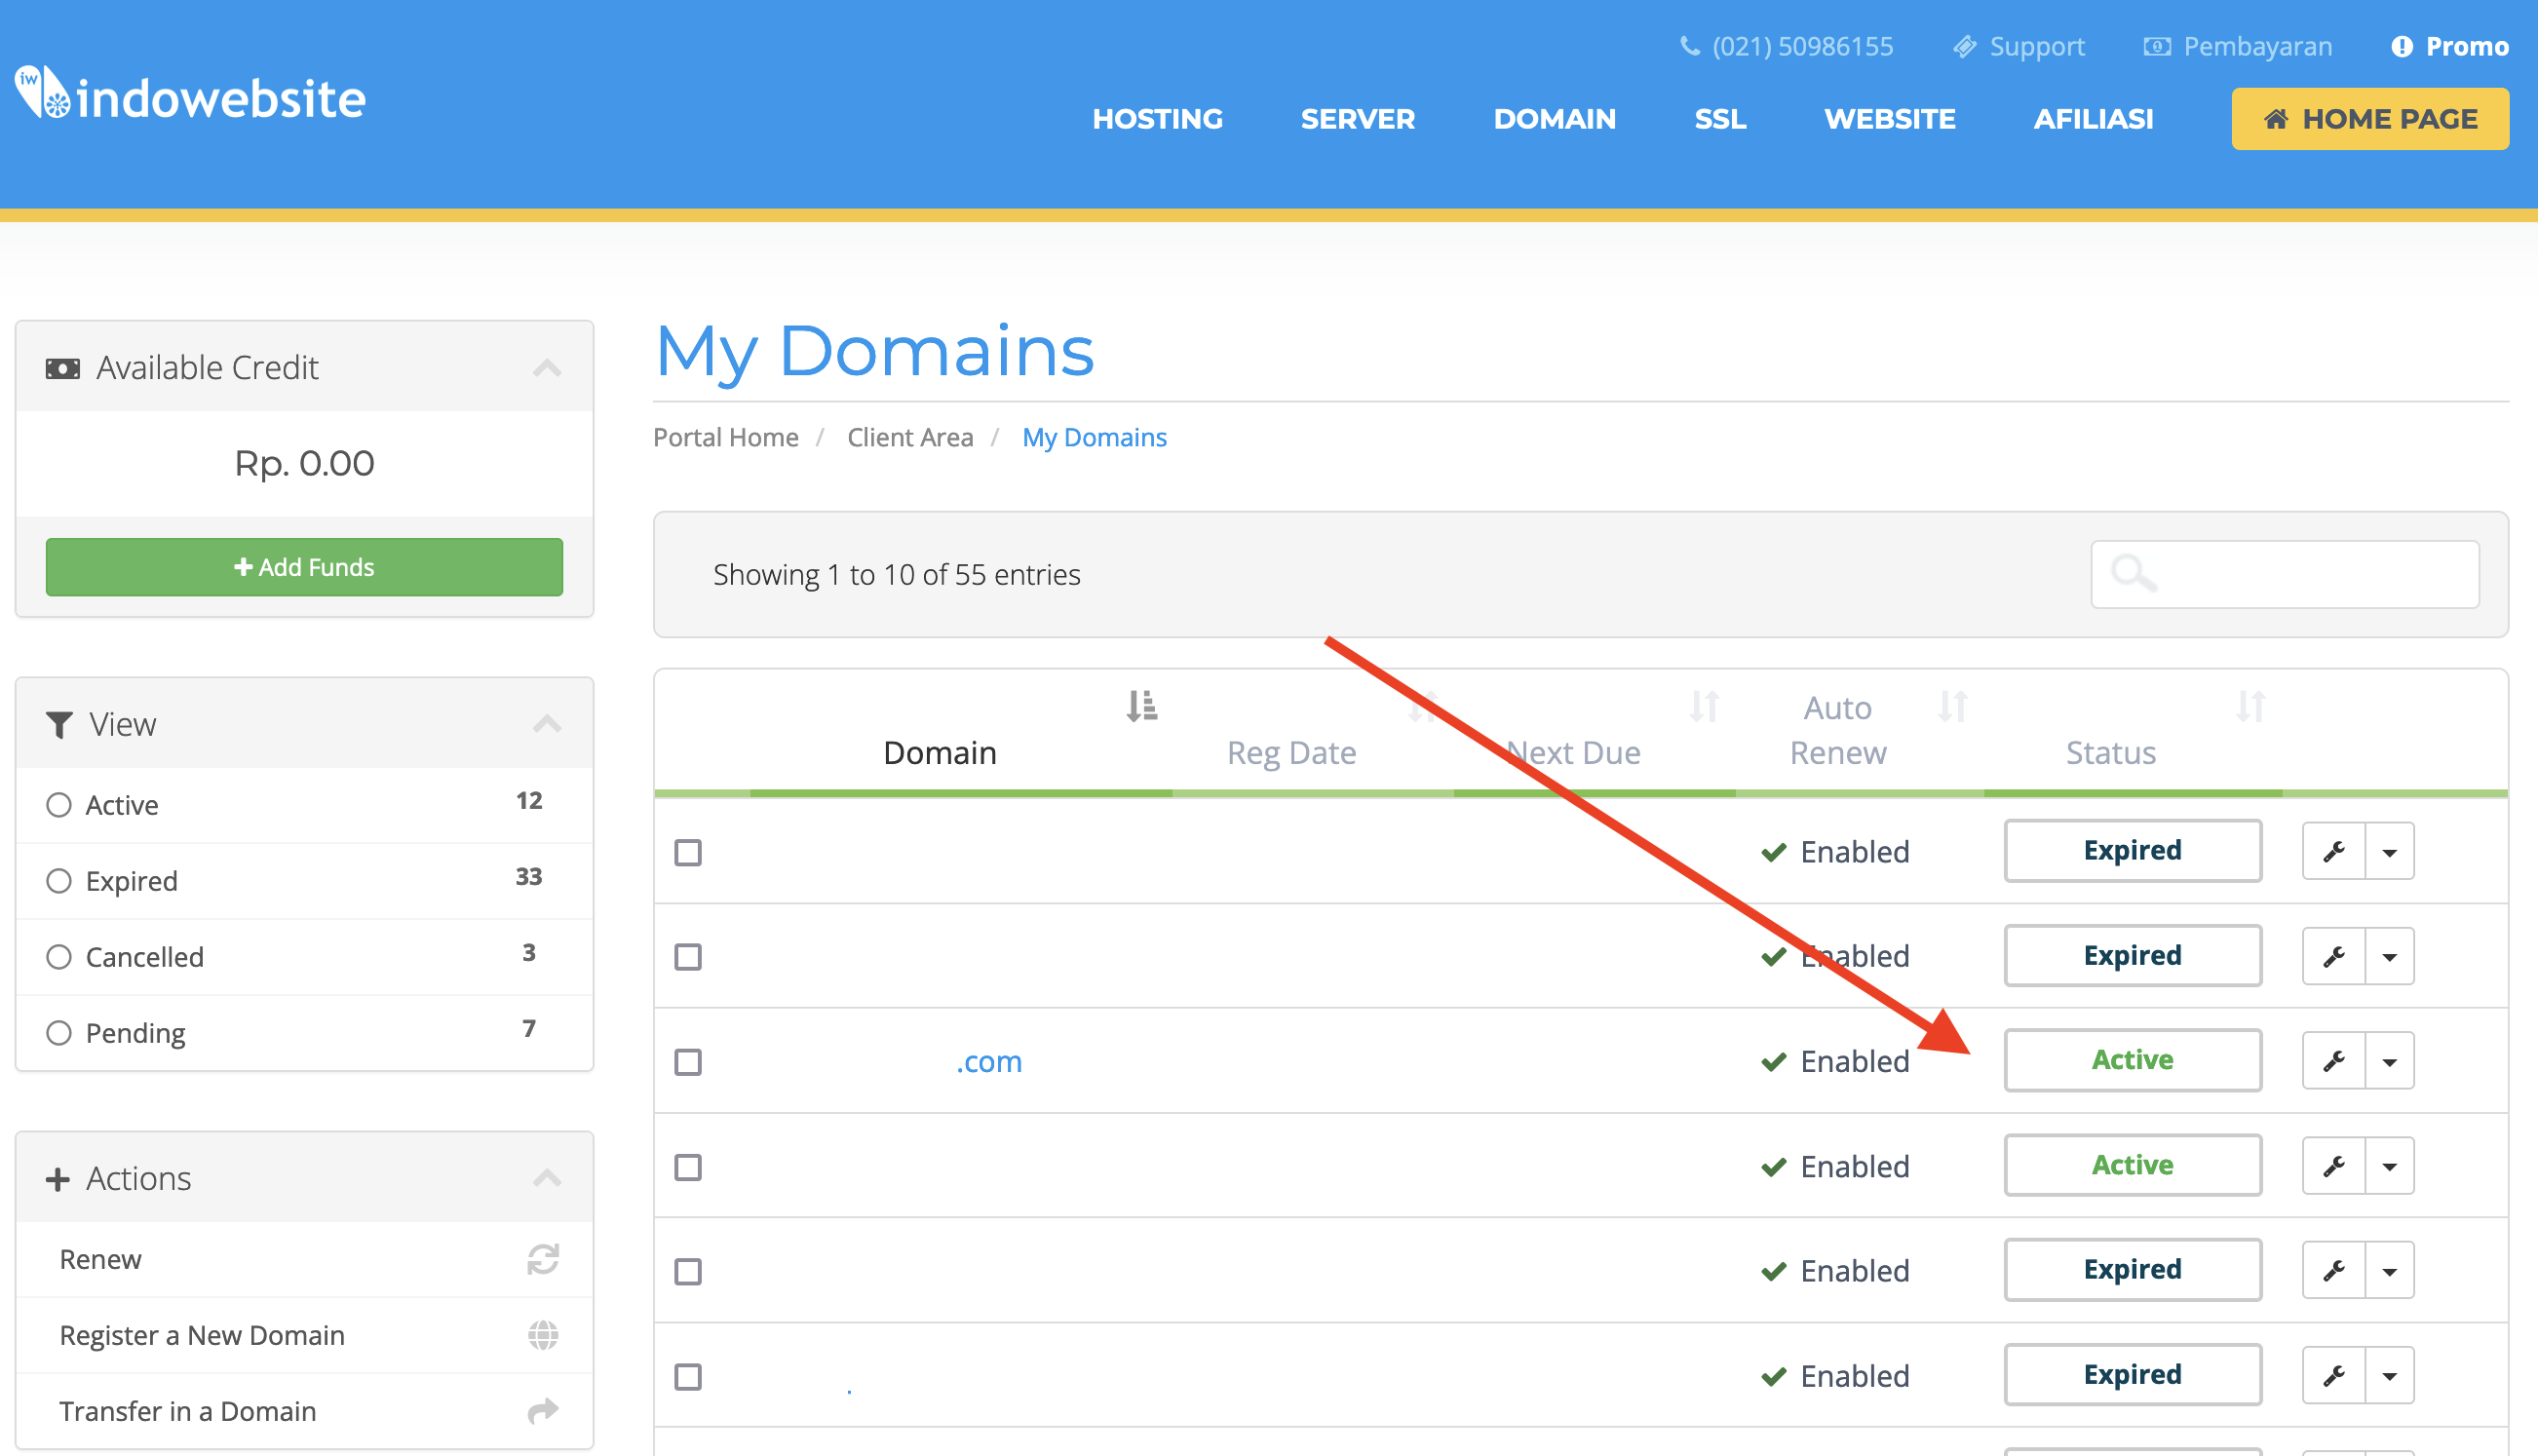Click Portal Home breadcrumb link
This screenshot has height=1456, width=2538.
click(725, 437)
